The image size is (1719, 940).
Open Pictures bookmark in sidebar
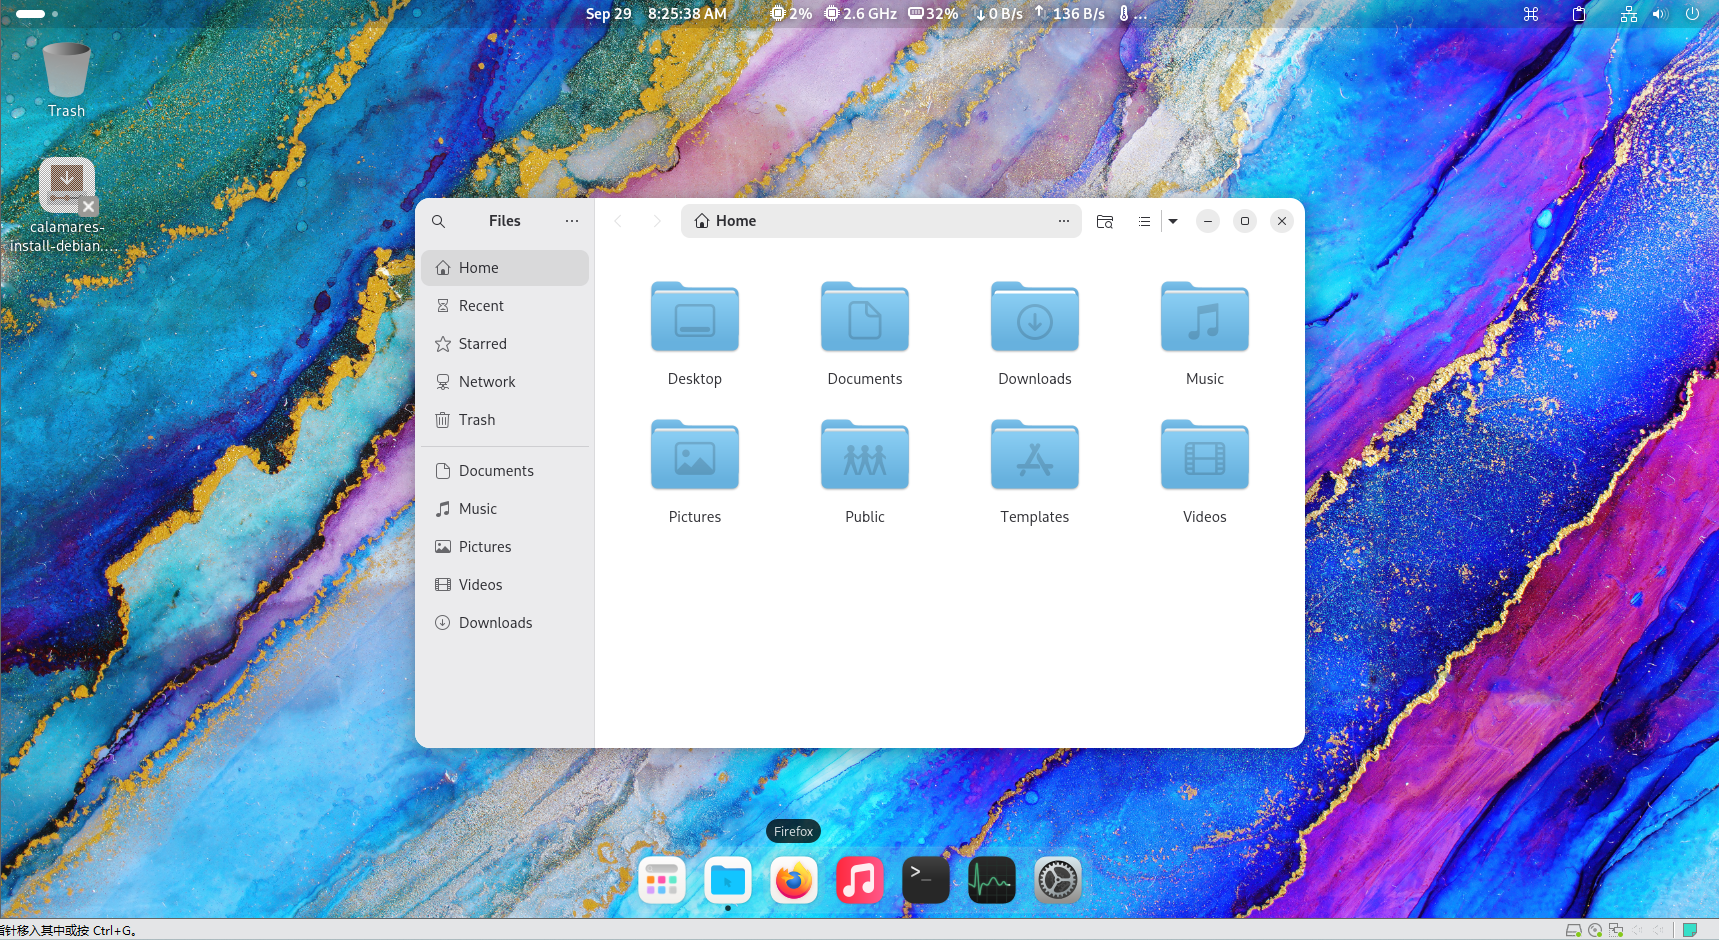tap(505, 547)
